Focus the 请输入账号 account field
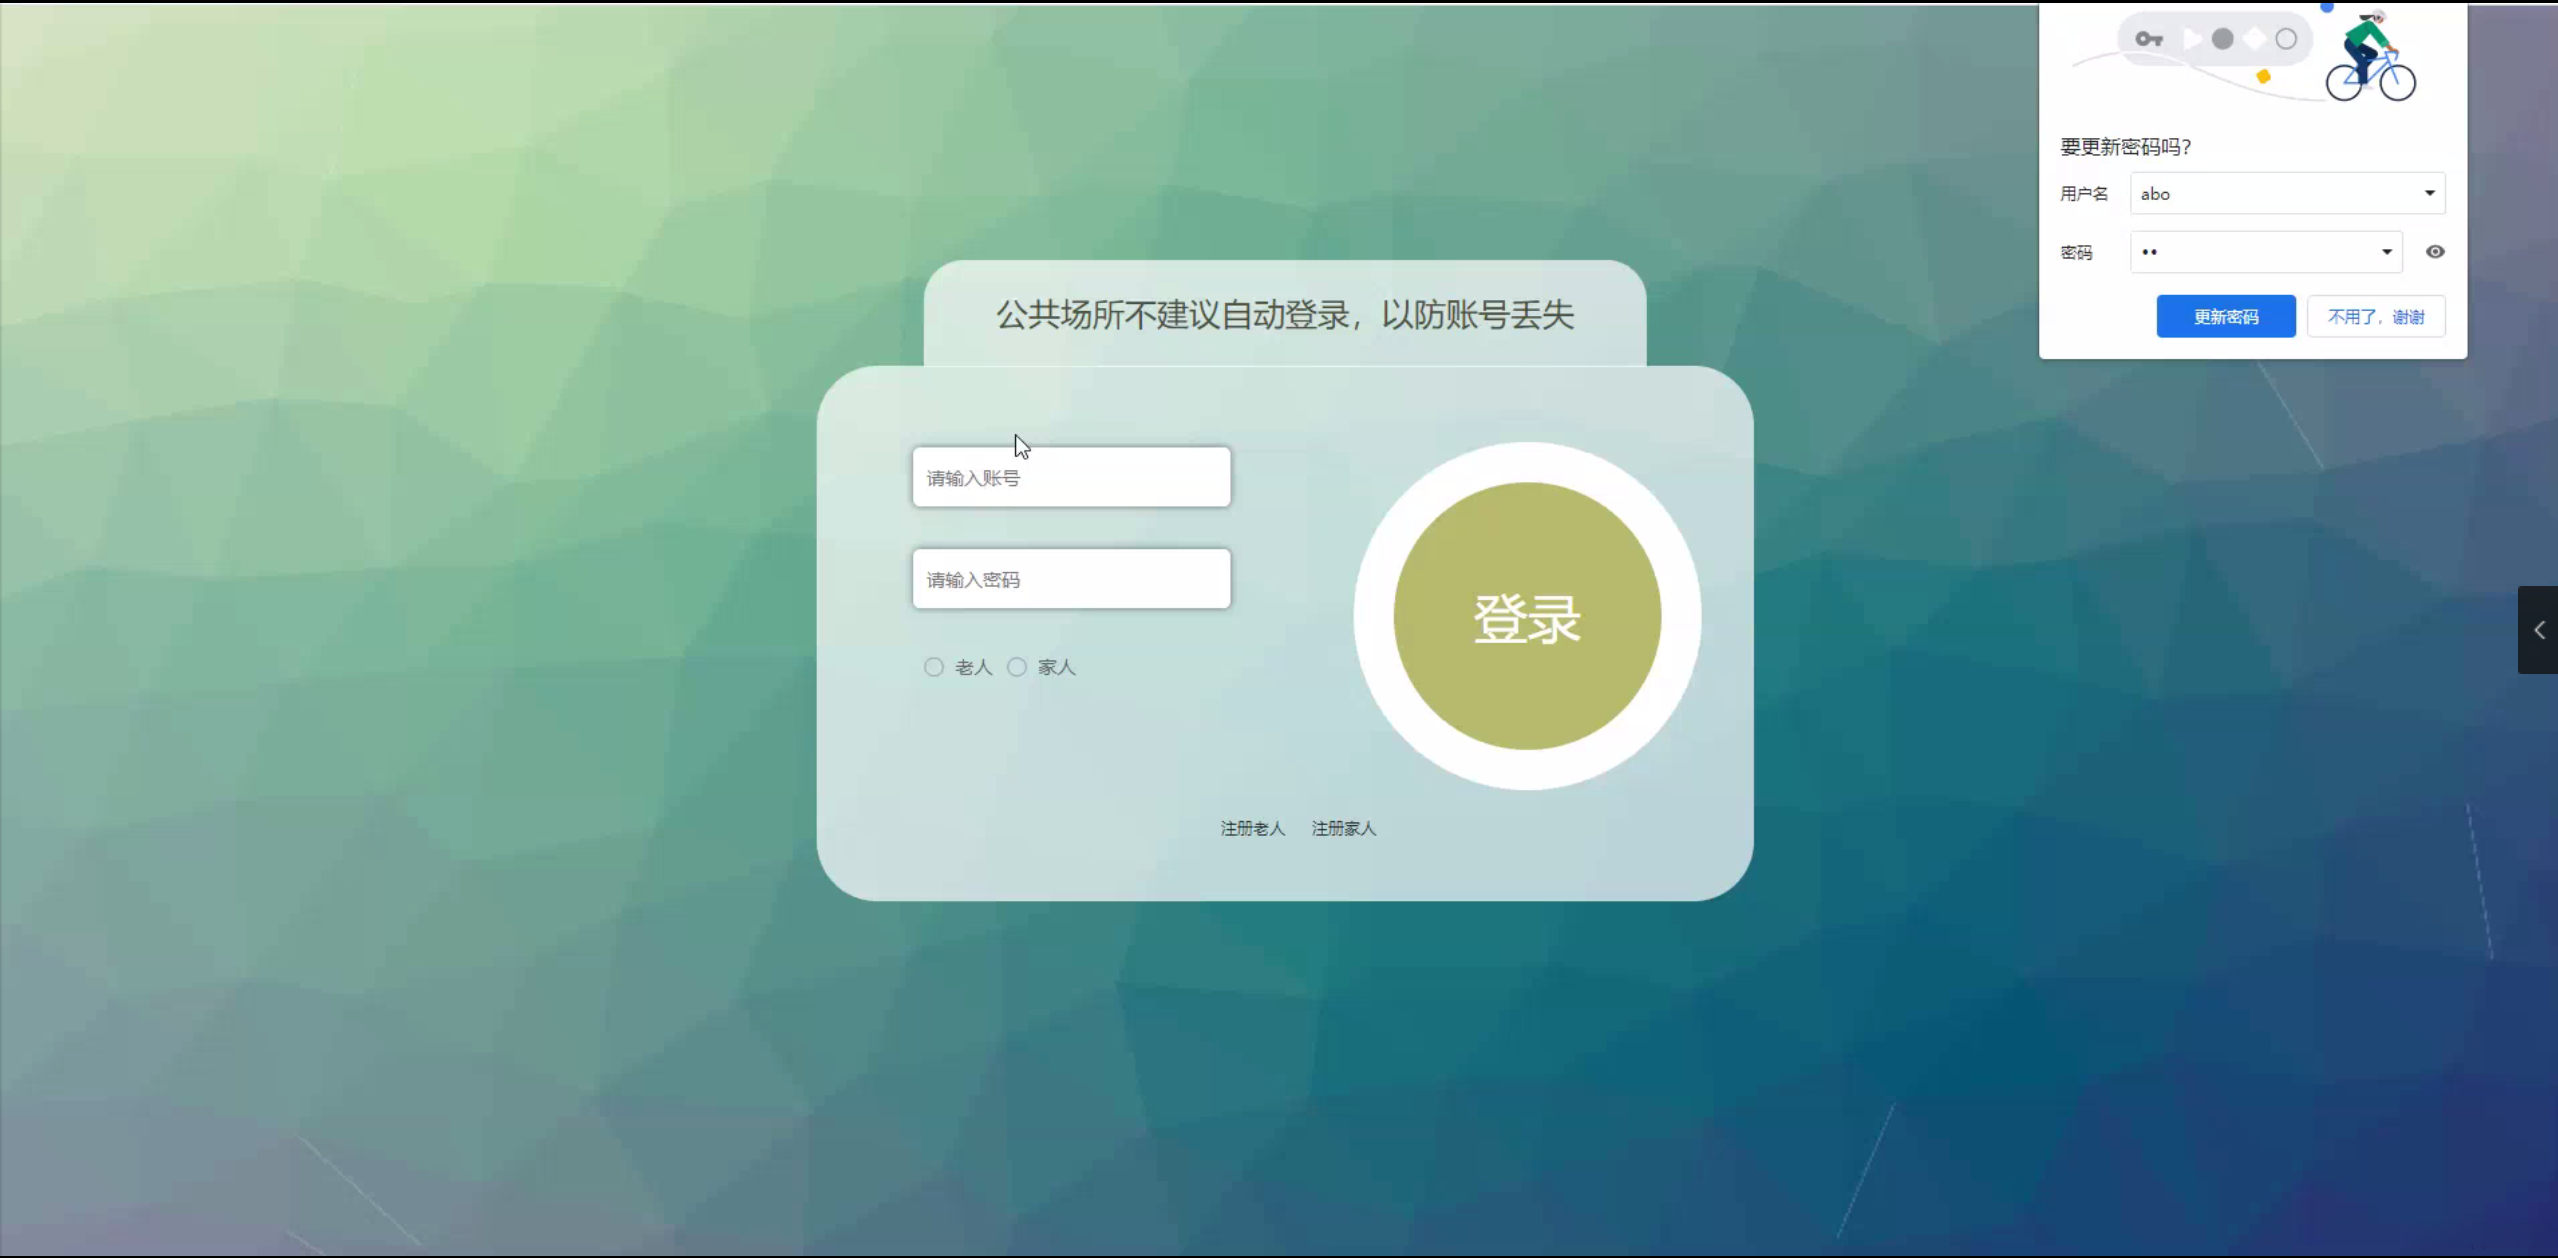 (1071, 478)
